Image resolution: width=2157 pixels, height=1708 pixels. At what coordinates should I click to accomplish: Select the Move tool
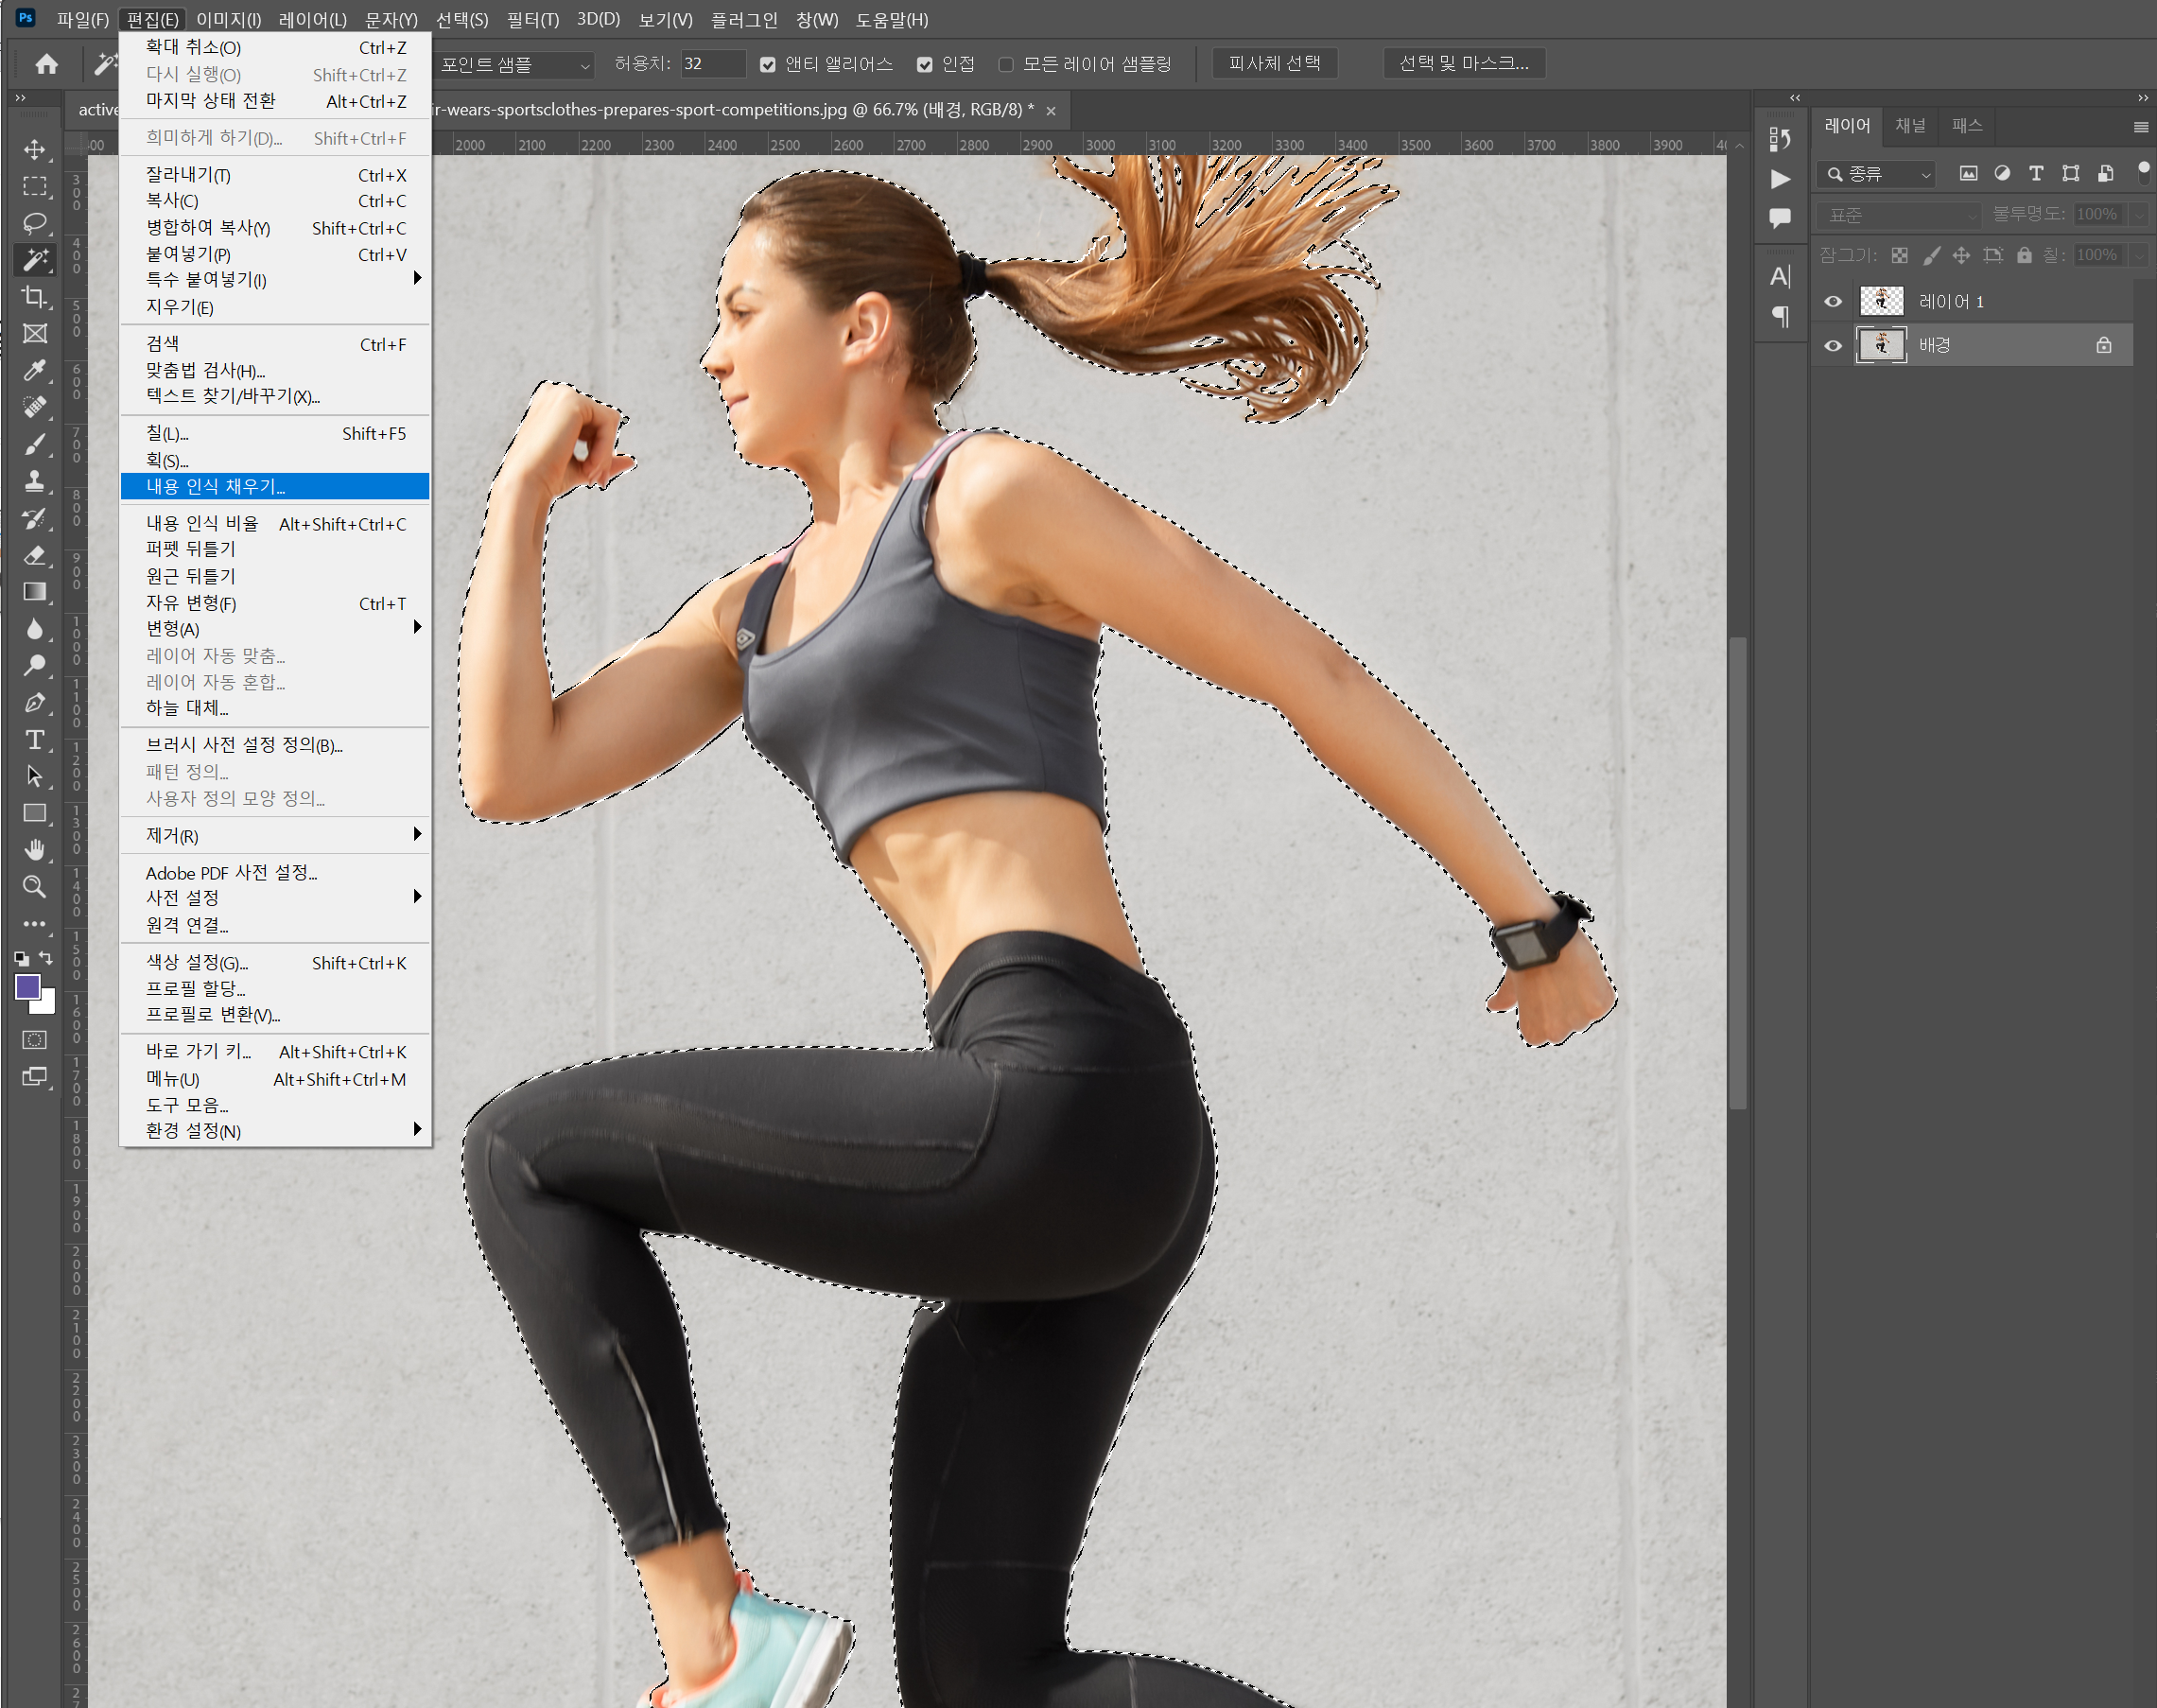tap(35, 150)
